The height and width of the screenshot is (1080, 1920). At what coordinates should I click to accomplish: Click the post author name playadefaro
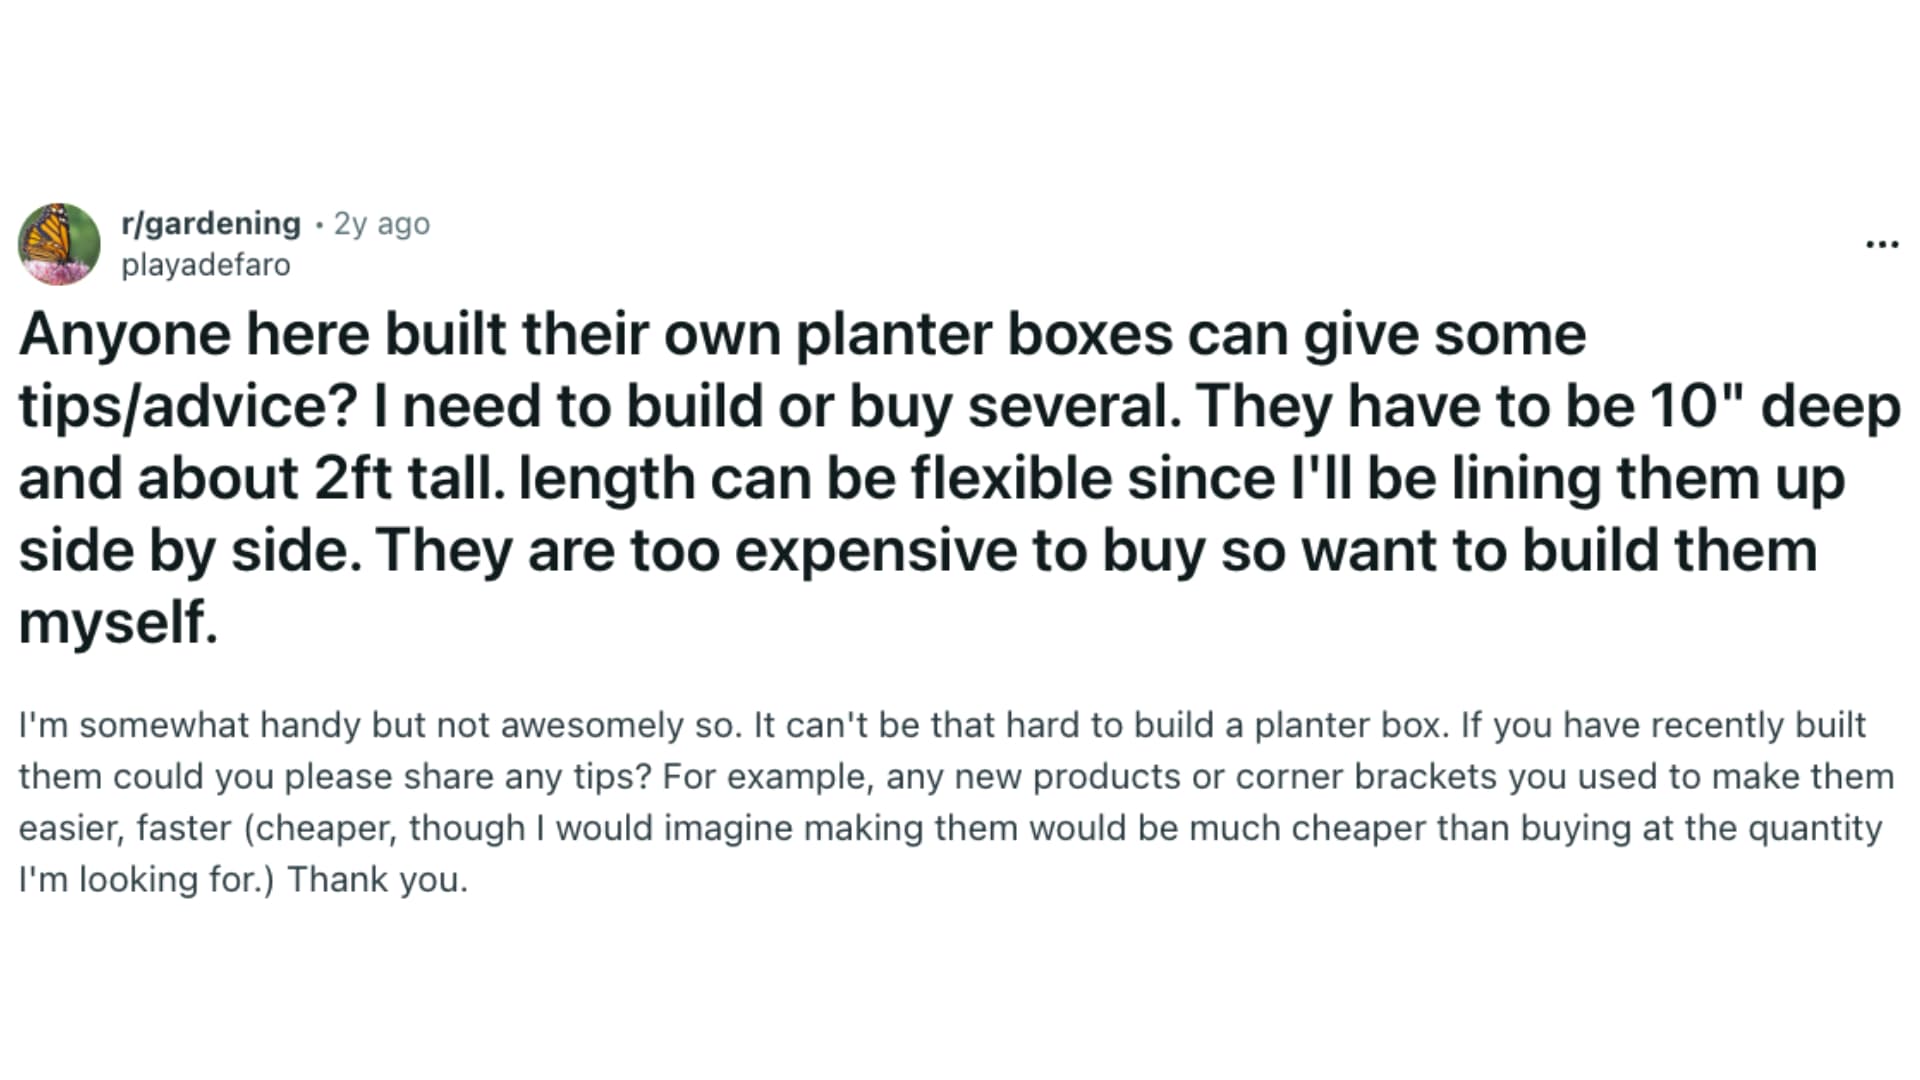click(x=205, y=264)
